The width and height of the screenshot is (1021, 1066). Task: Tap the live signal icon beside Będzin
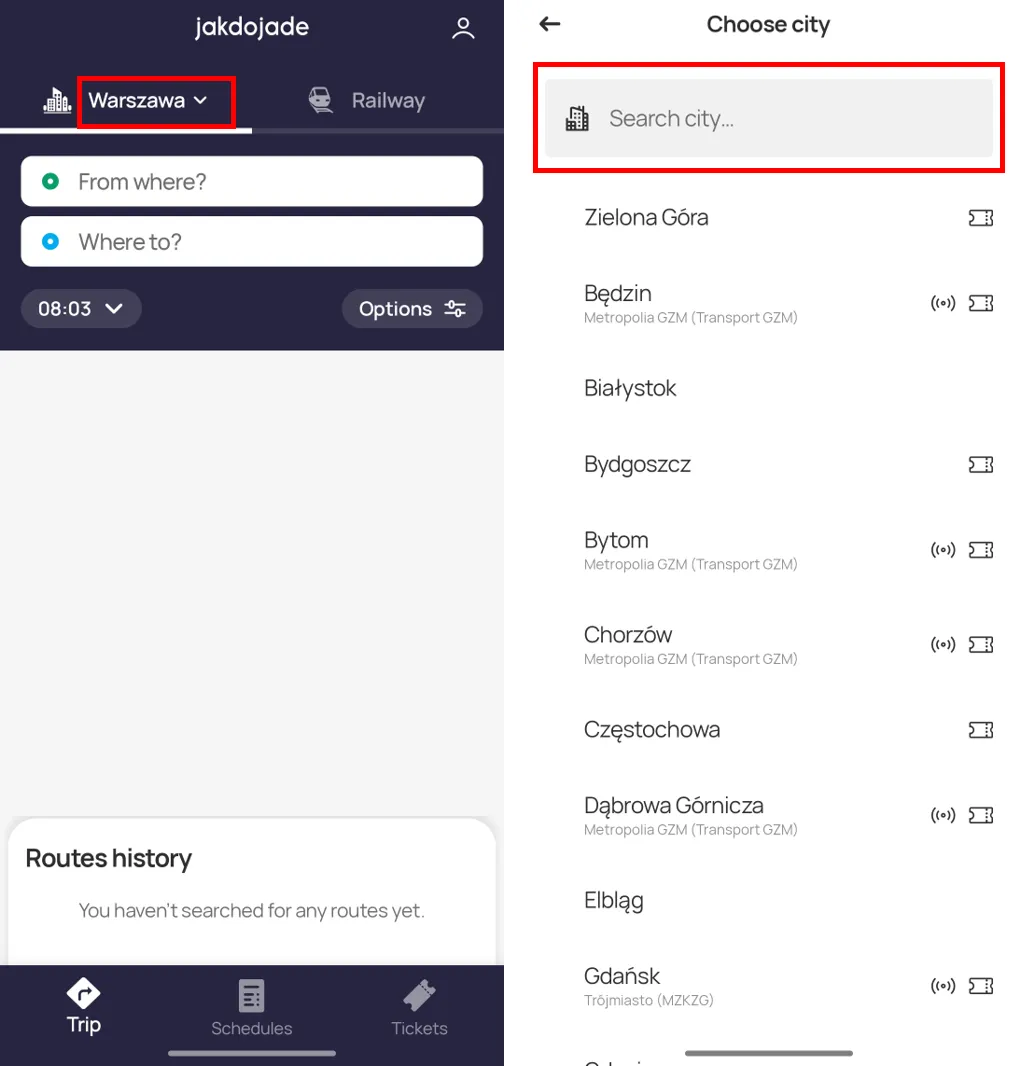943,303
